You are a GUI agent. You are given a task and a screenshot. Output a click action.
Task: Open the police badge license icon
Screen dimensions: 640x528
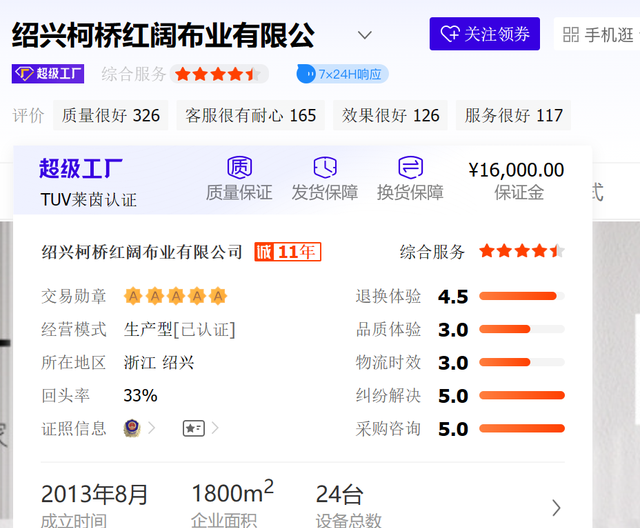pos(132,428)
